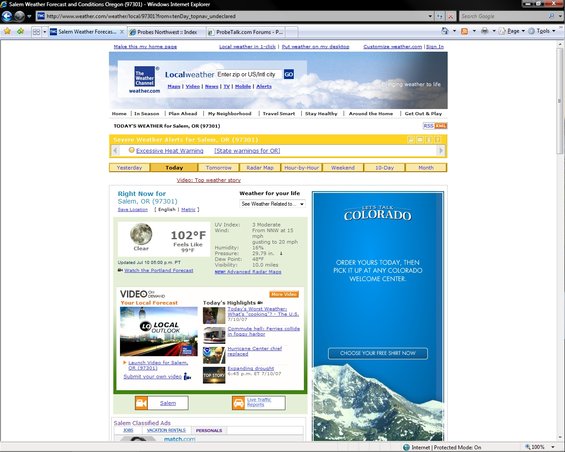Click the Print toolbar icon

[485, 31]
